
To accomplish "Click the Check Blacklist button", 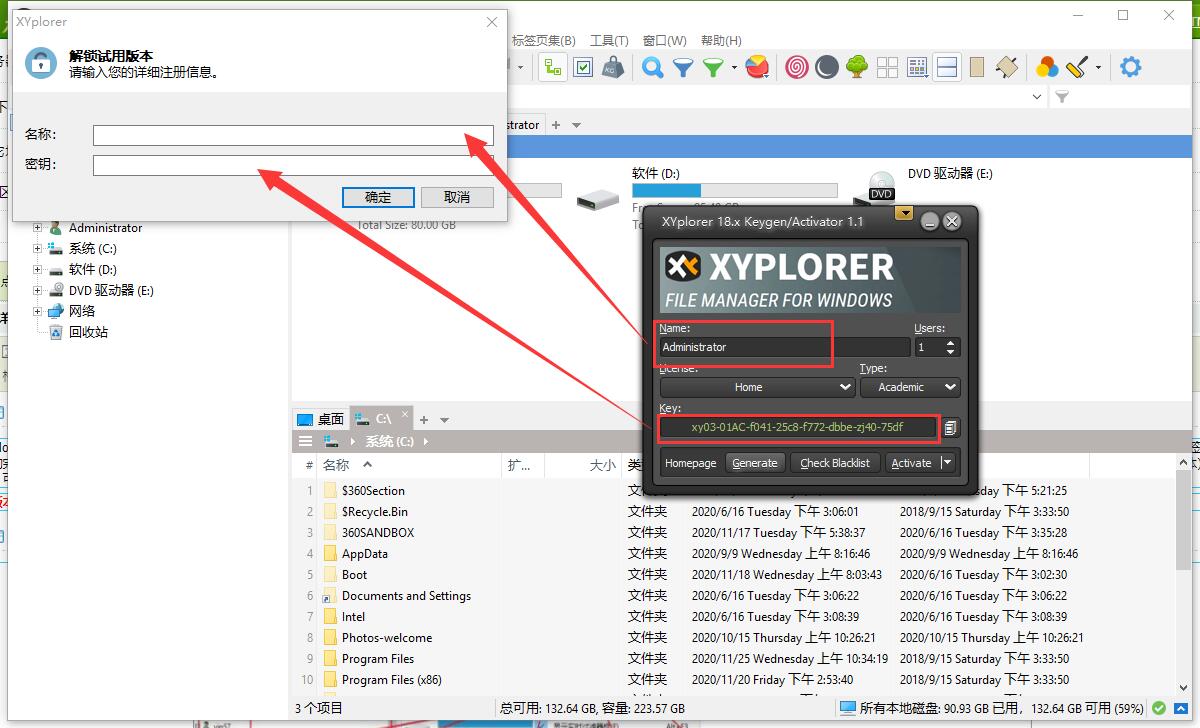I will point(835,463).
